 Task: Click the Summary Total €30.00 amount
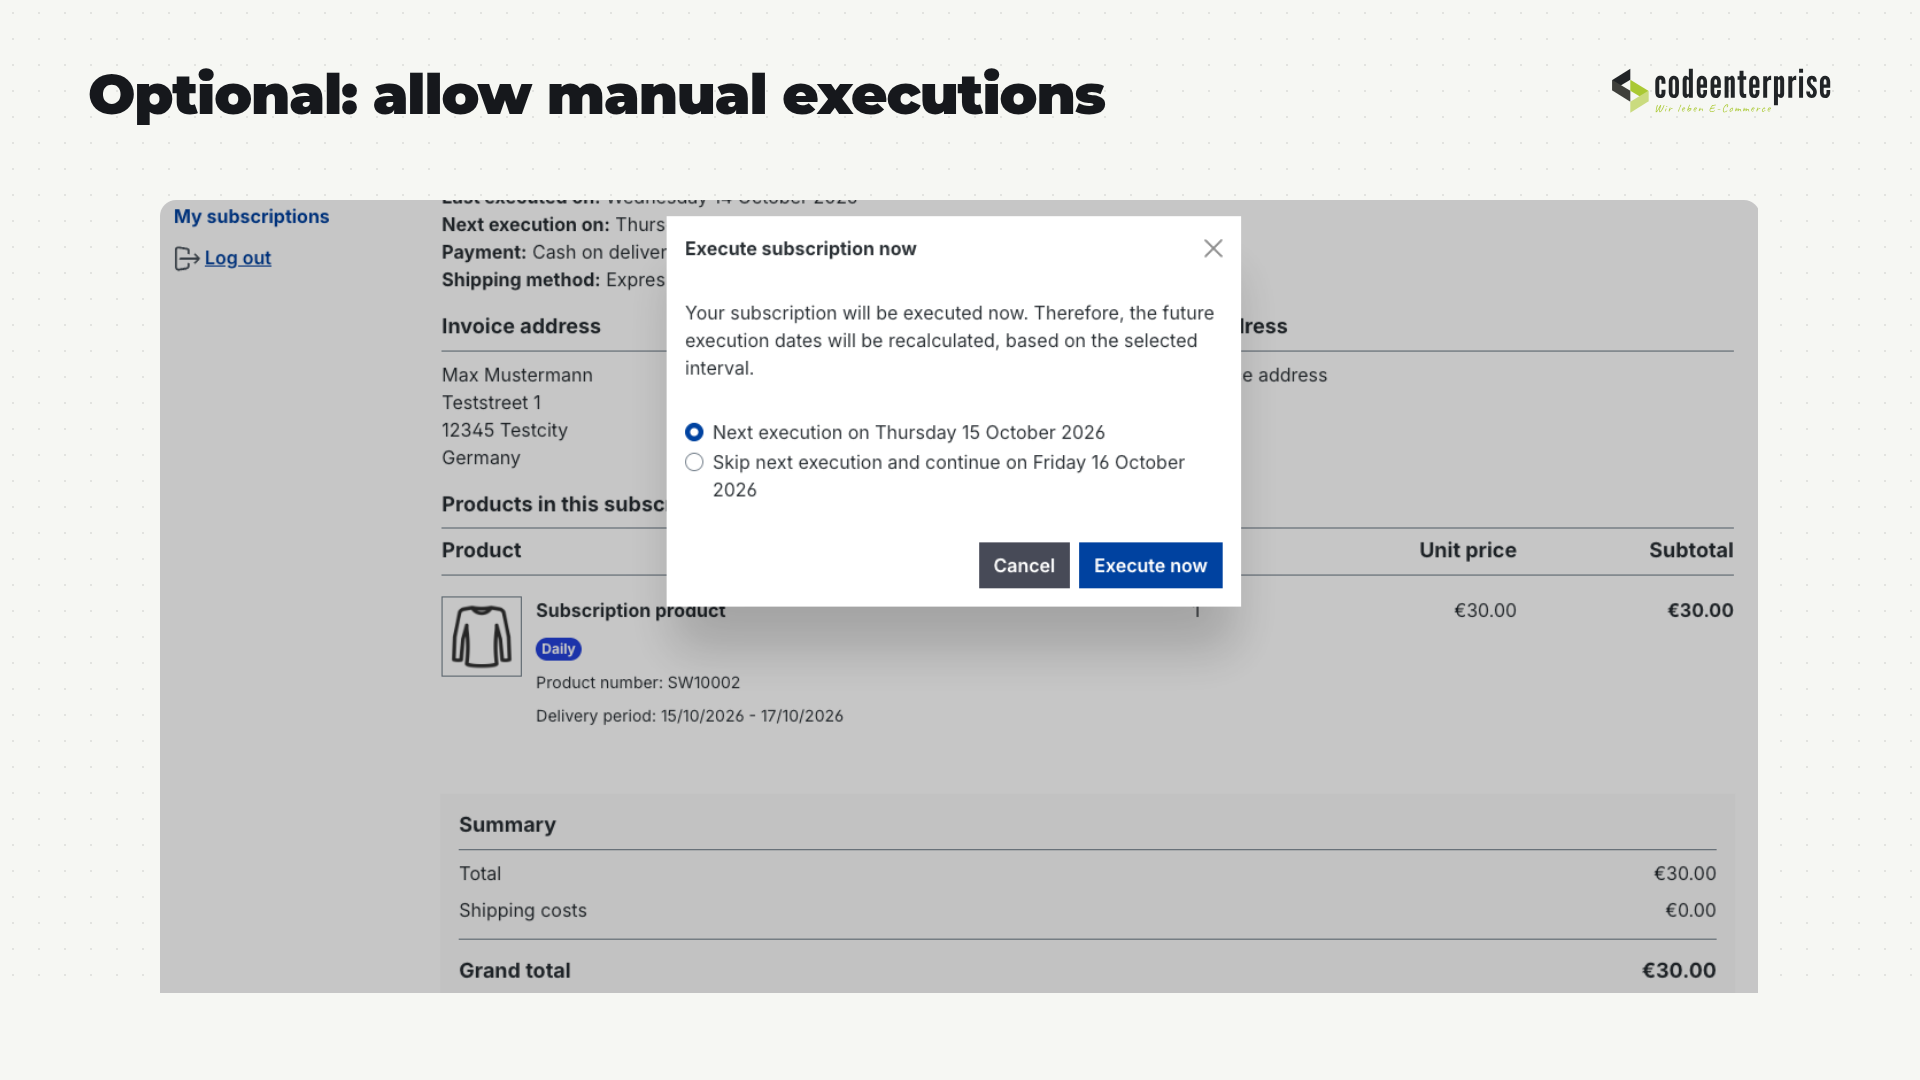click(x=1685, y=873)
